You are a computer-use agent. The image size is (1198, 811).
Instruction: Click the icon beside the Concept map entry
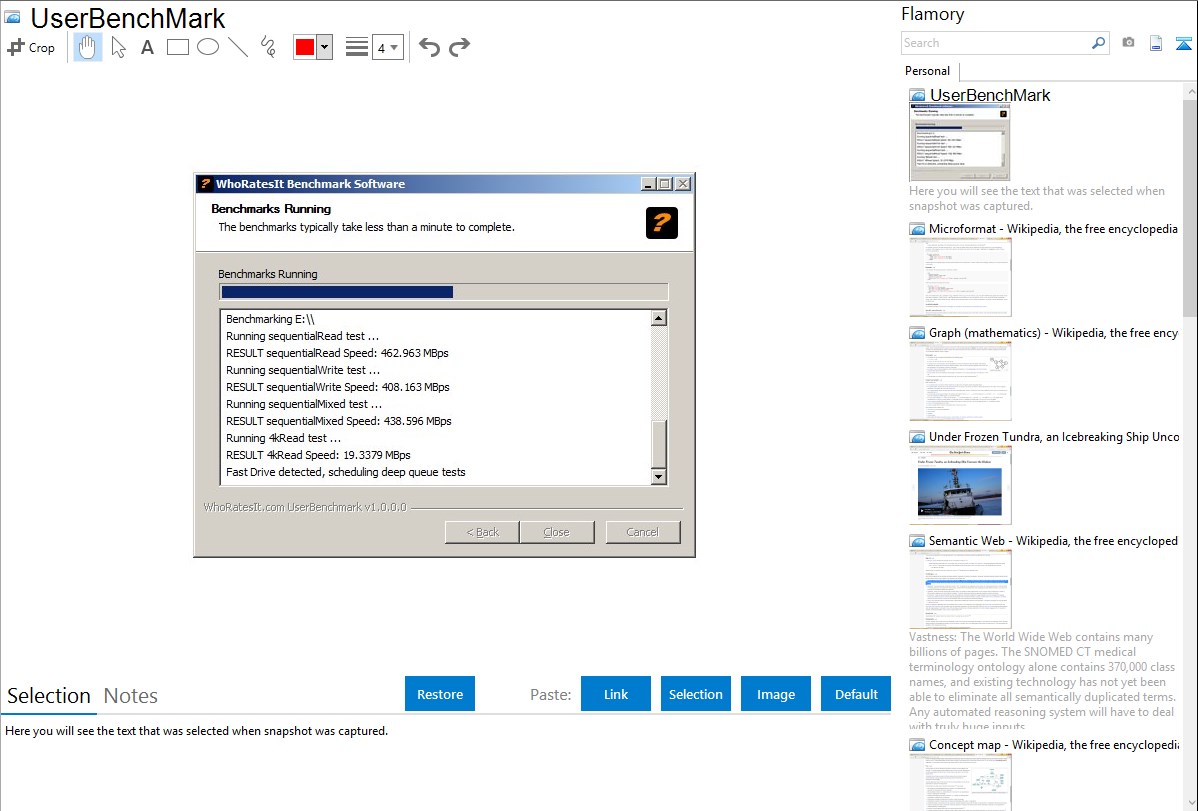[x=917, y=745]
